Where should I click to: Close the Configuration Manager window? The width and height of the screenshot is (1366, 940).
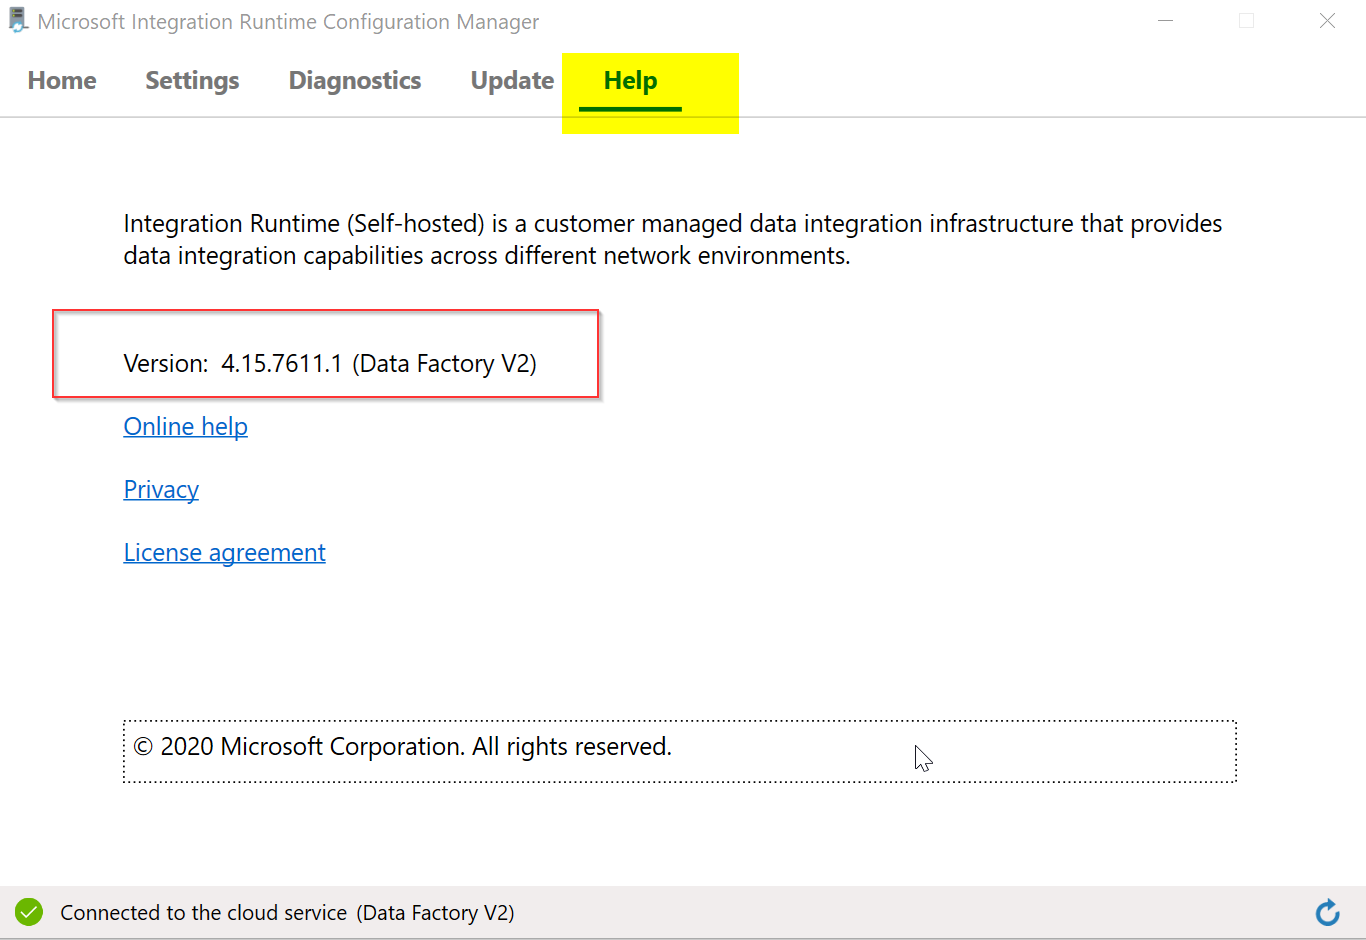[x=1327, y=21]
